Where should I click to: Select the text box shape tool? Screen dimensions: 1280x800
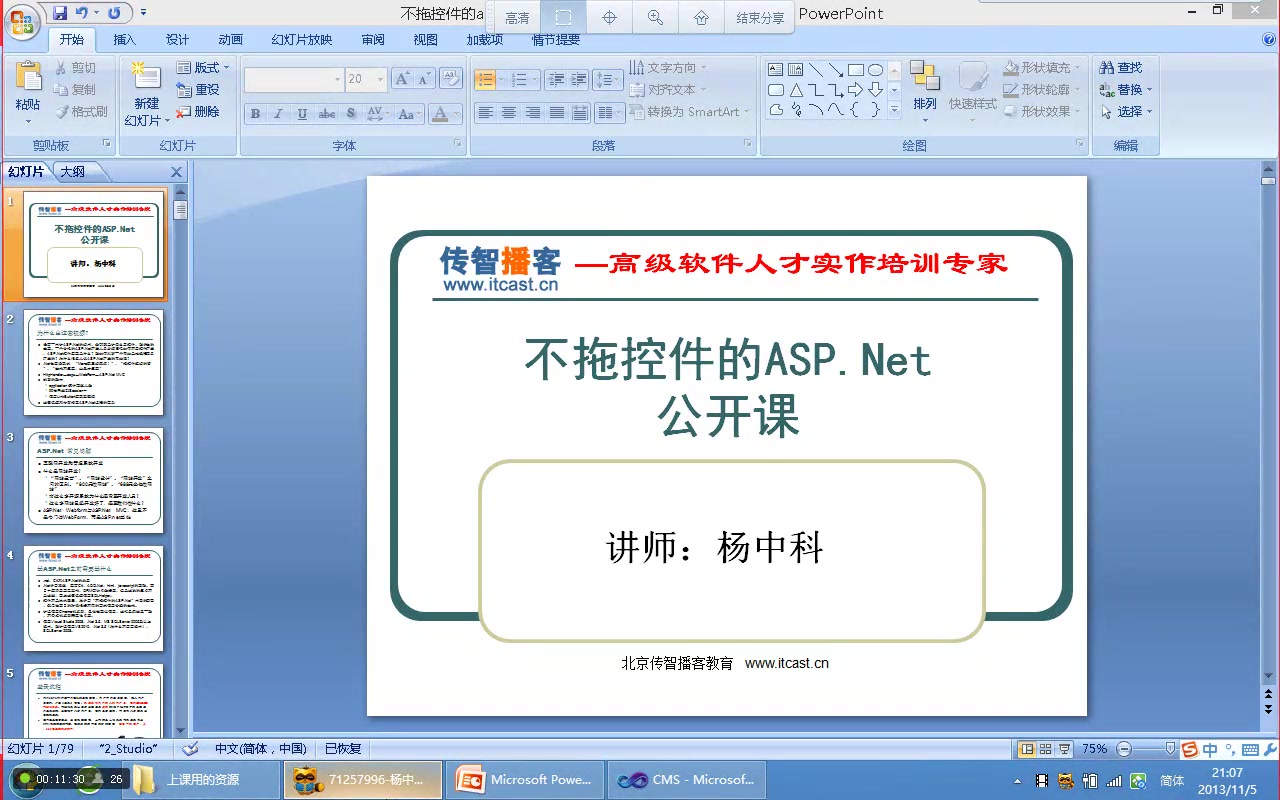(x=776, y=70)
